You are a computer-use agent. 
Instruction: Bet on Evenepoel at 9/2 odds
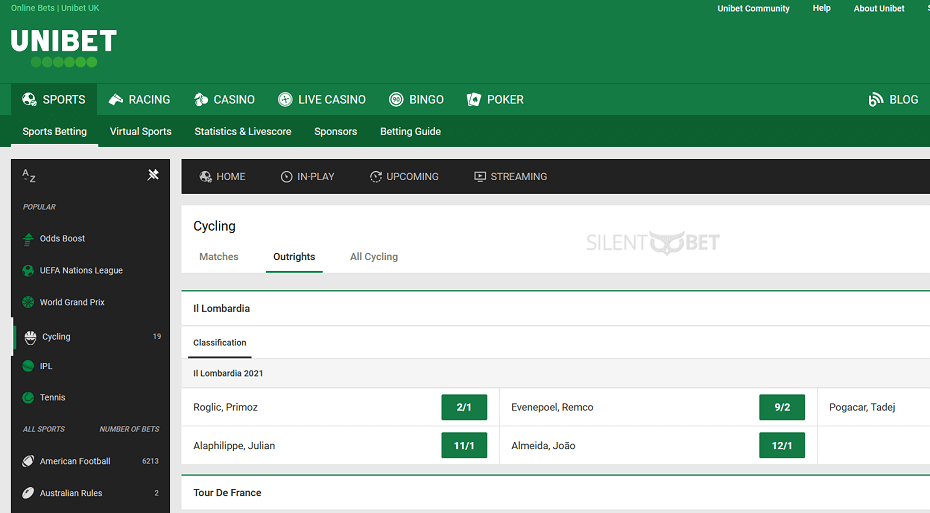tap(782, 407)
